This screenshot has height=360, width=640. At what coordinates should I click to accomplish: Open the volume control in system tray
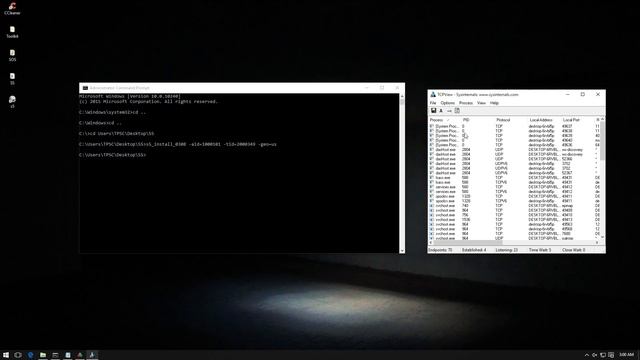[595, 355]
